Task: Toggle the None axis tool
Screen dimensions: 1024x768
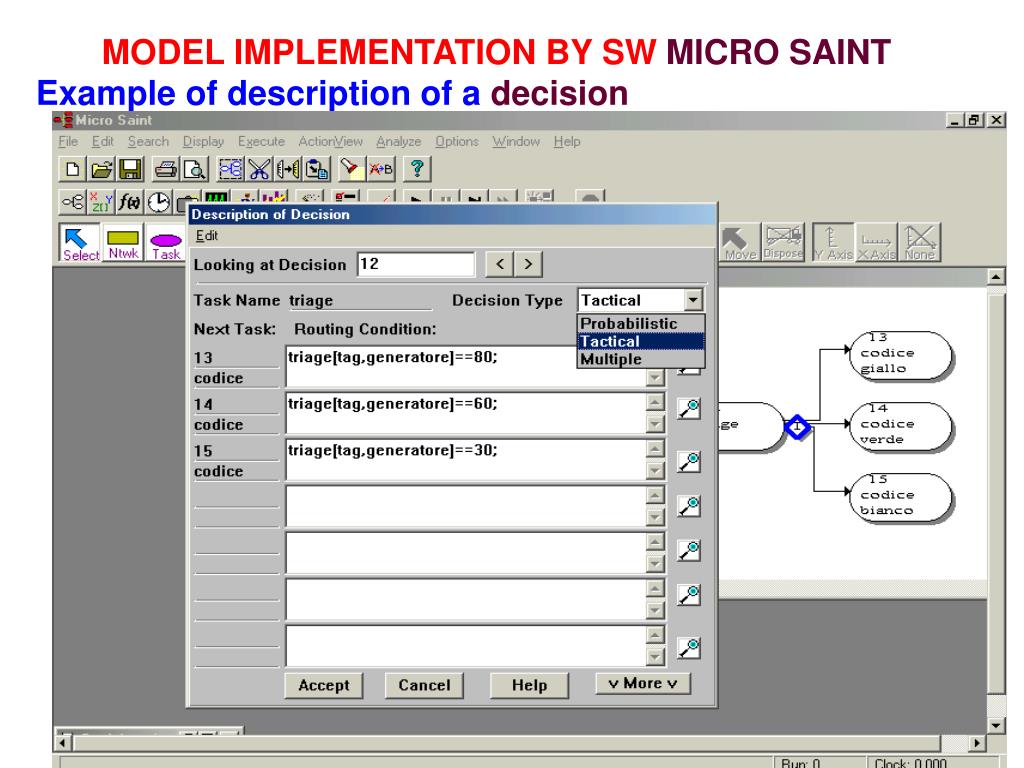Action: pos(920,243)
